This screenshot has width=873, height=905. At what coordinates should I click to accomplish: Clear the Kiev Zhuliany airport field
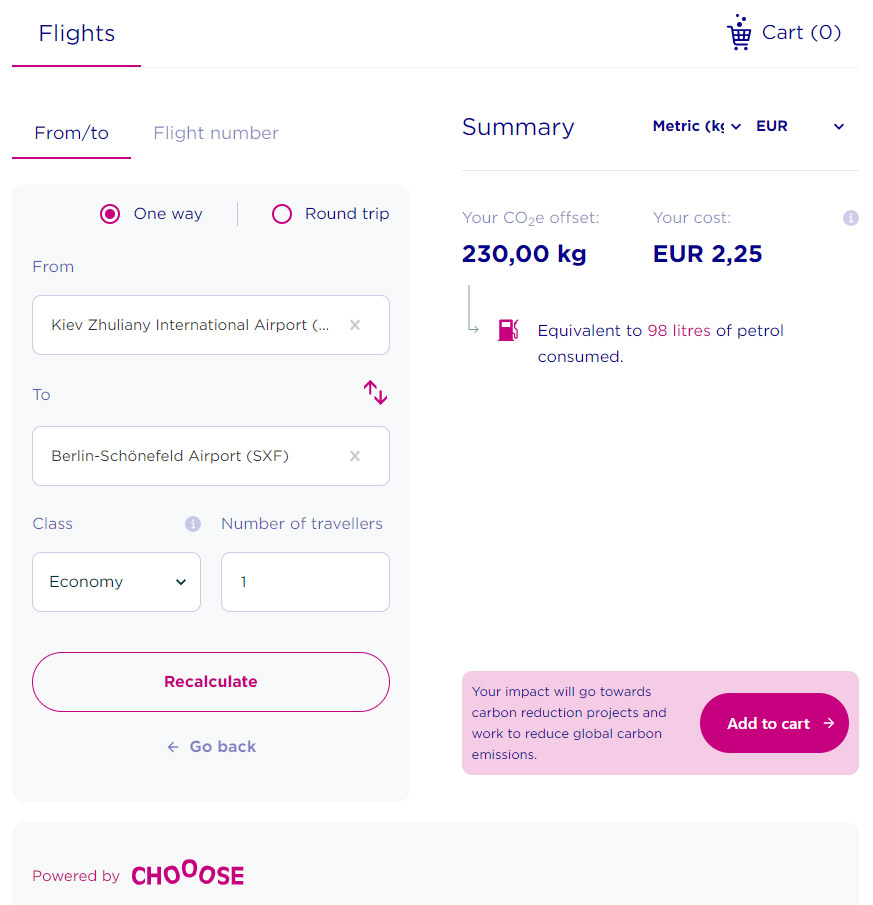pyautogui.click(x=355, y=325)
